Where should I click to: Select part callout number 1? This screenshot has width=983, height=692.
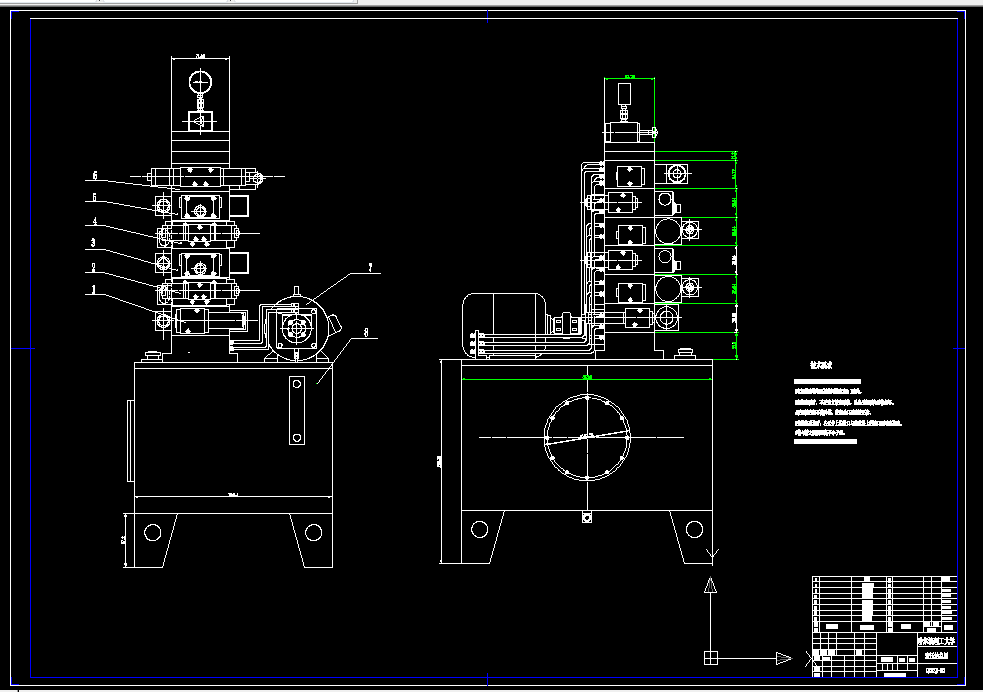pos(94,290)
